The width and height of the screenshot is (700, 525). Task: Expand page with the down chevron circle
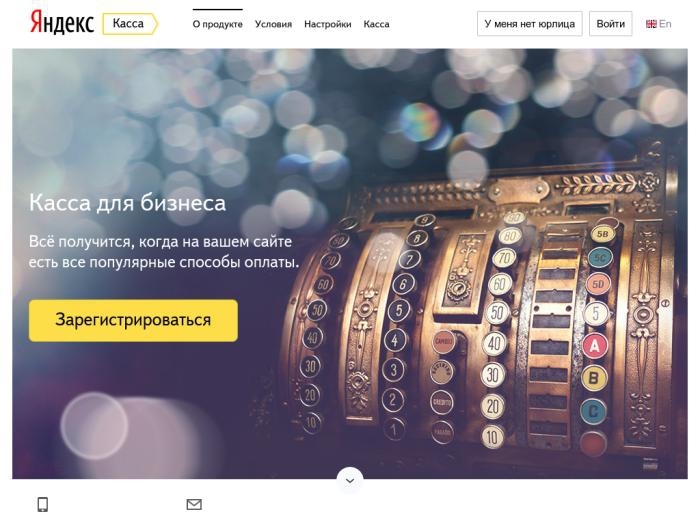[x=350, y=480]
